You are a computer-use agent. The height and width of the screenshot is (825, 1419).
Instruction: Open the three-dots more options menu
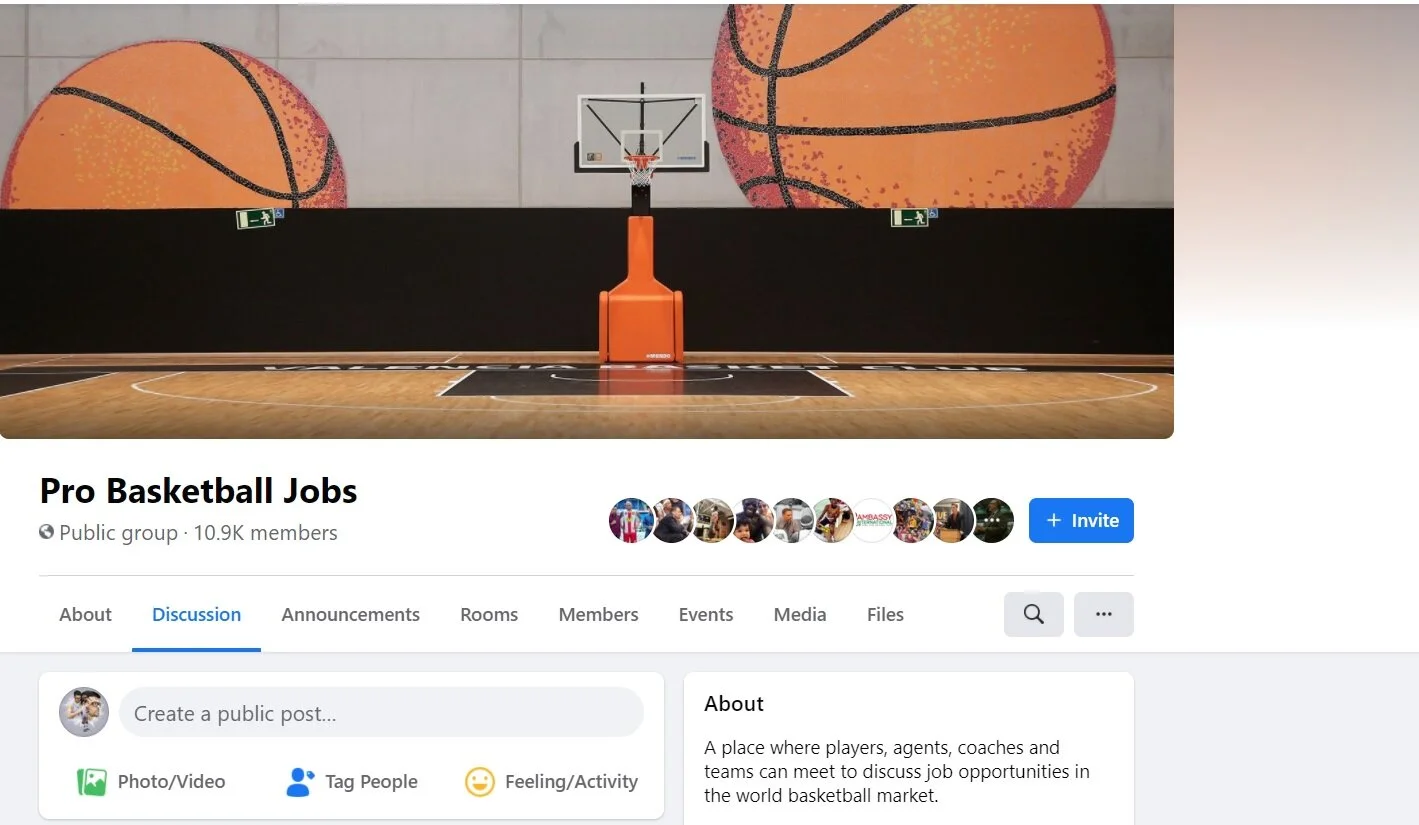click(1104, 614)
